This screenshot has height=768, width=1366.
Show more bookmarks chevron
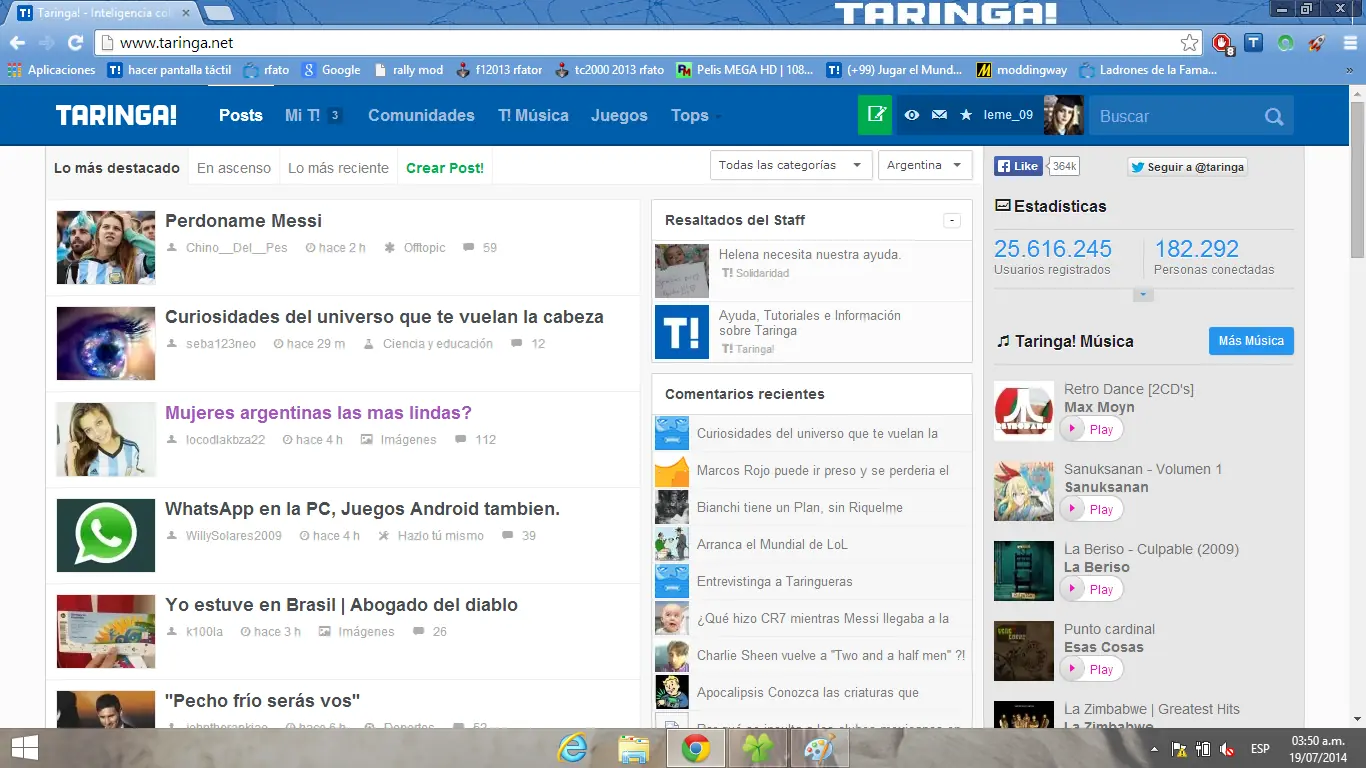point(1350,70)
